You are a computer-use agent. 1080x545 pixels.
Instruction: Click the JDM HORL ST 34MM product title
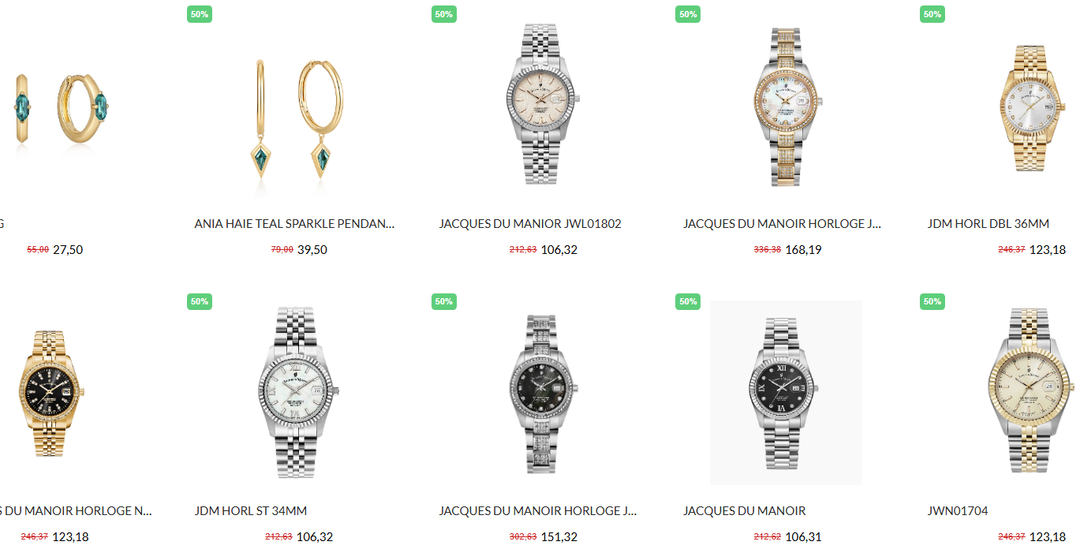point(251,511)
